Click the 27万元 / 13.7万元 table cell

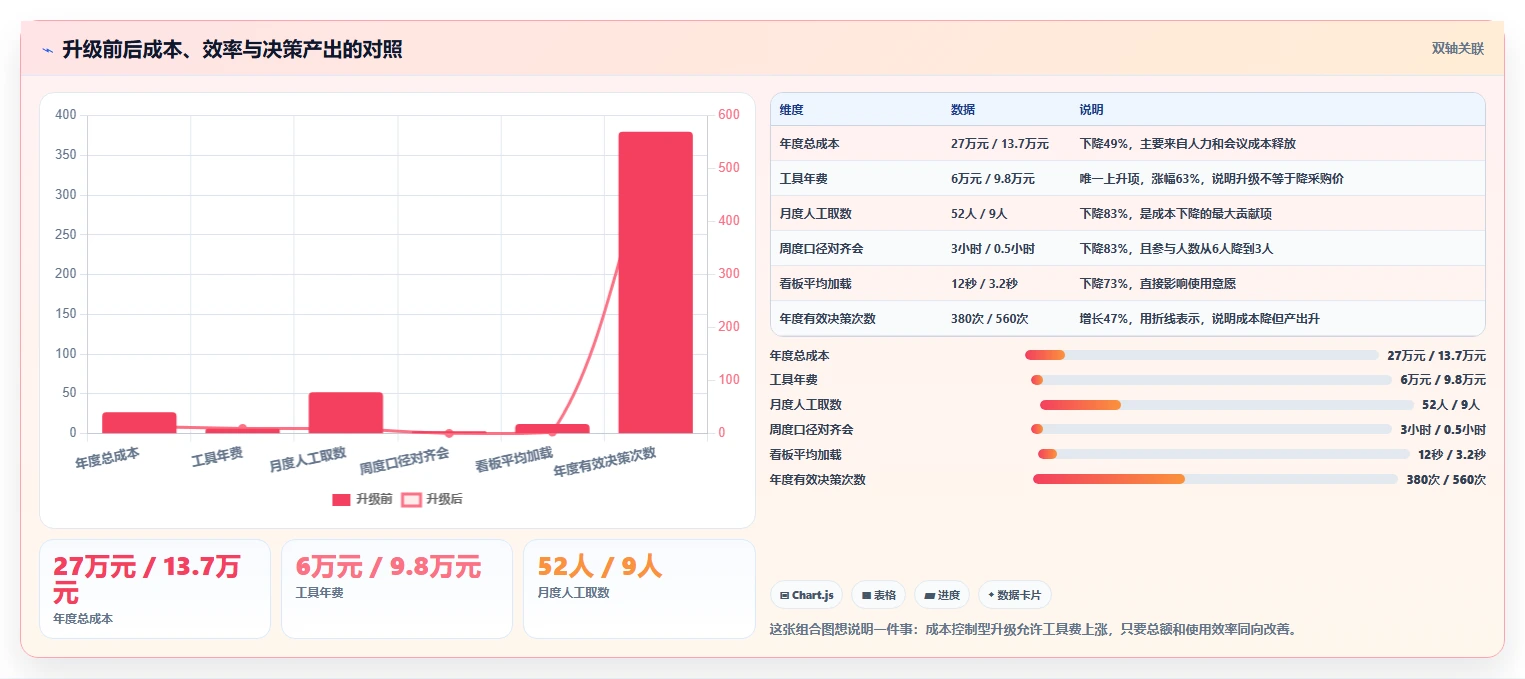tap(1000, 144)
